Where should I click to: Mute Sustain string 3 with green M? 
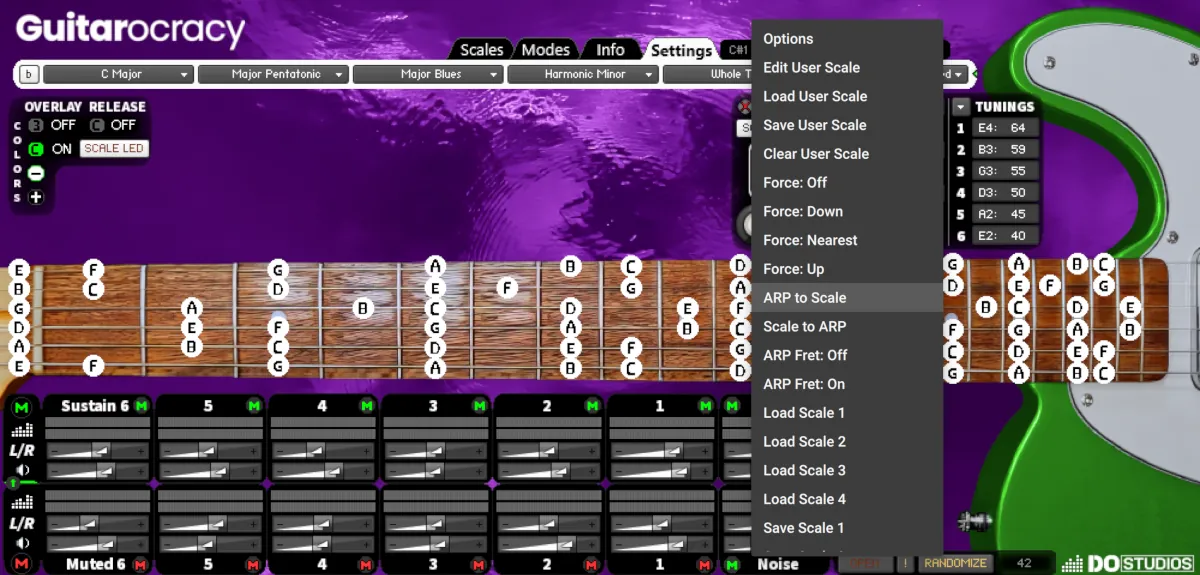click(480, 406)
